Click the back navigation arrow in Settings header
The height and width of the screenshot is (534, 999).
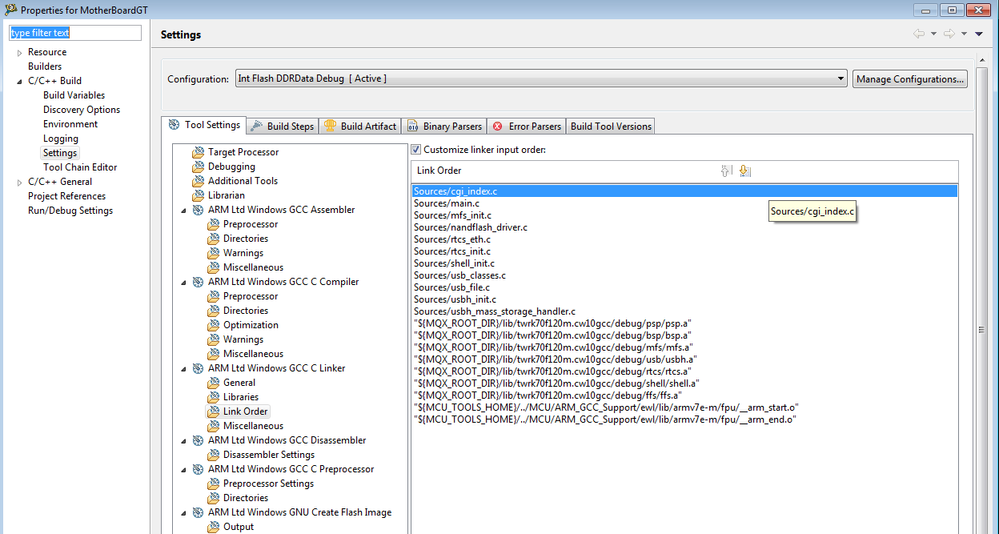tap(919, 34)
